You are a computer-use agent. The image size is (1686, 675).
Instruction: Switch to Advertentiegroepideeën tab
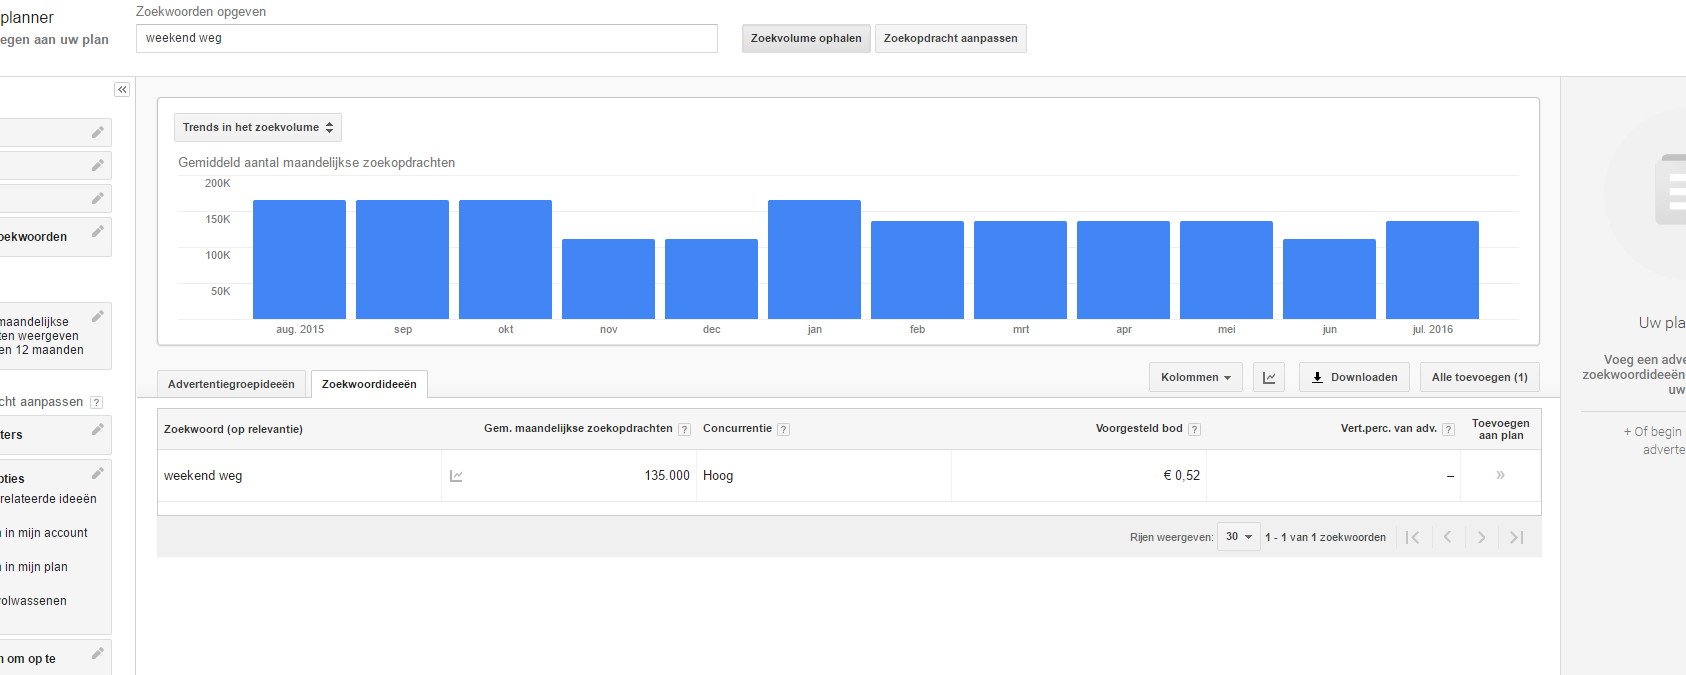[231, 384]
